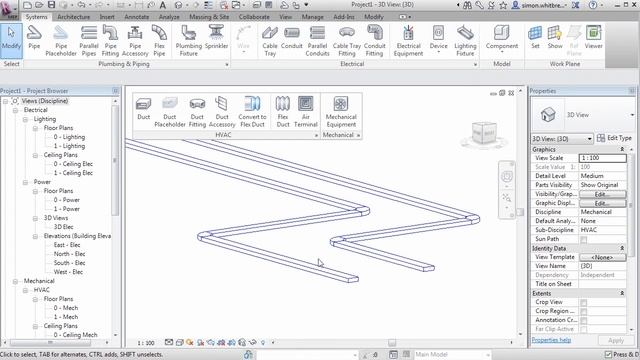Viewport: 640px width, 360px height.
Task: Switch to the Analyze tab
Action: [169, 17]
